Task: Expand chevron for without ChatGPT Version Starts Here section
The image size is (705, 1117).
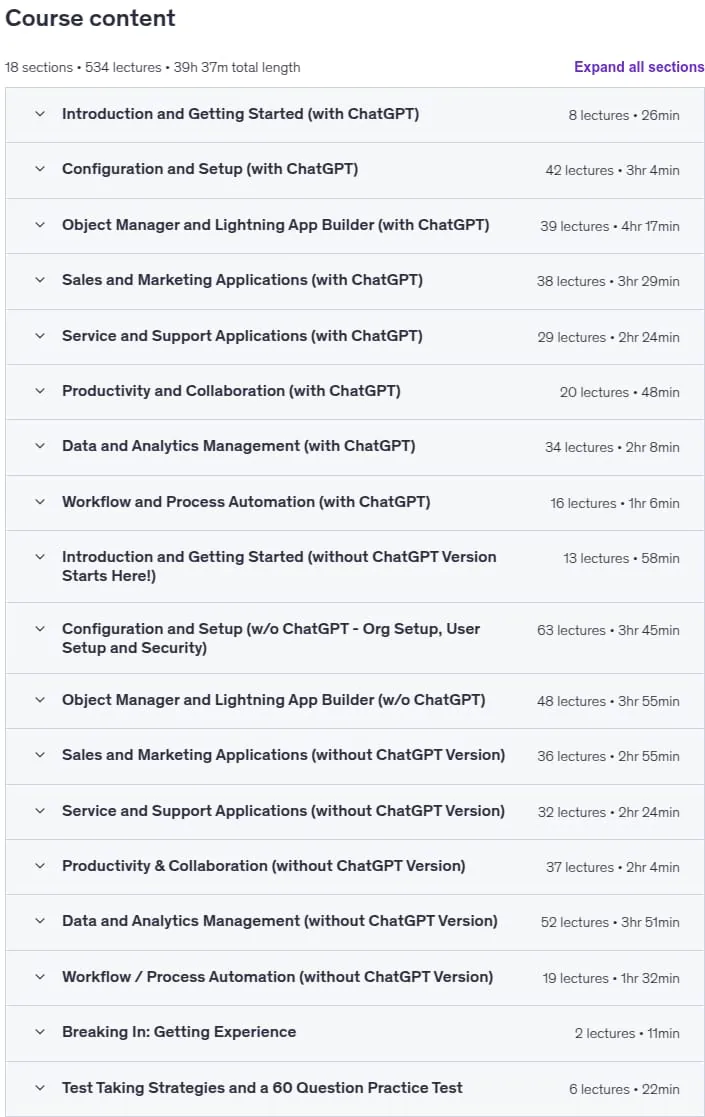Action: coord(41,557)
